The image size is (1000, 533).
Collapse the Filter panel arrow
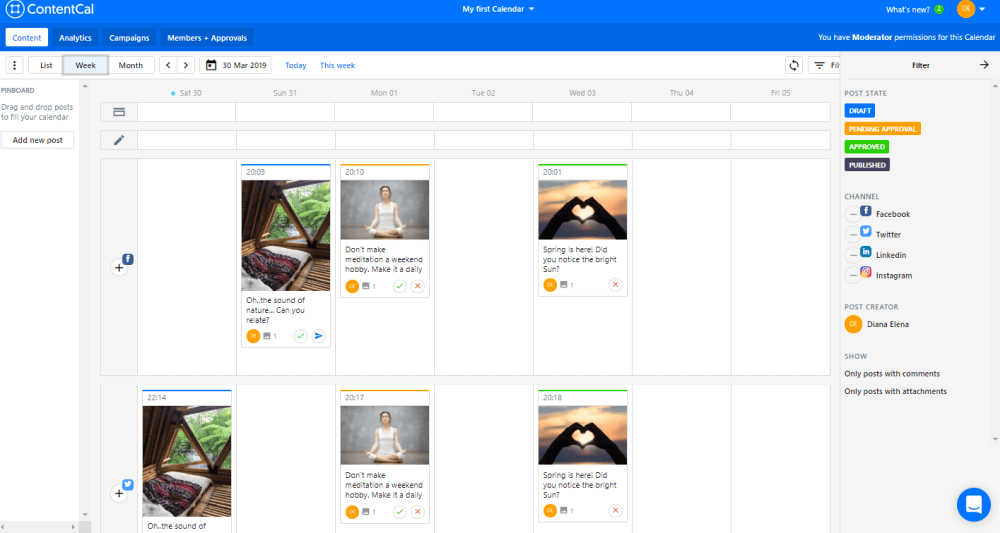point(984,65)
